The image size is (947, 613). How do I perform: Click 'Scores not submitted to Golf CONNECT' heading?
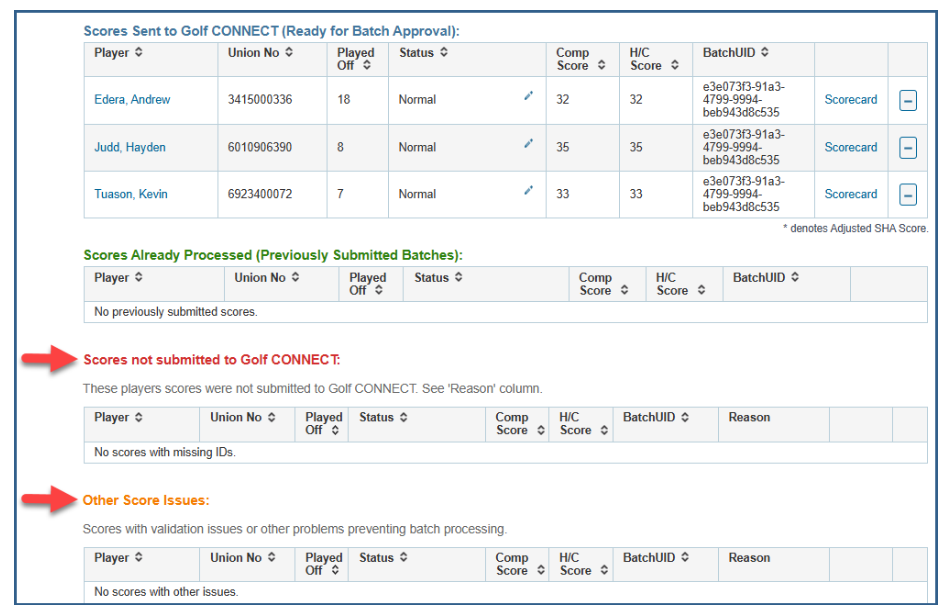(212, 360)
